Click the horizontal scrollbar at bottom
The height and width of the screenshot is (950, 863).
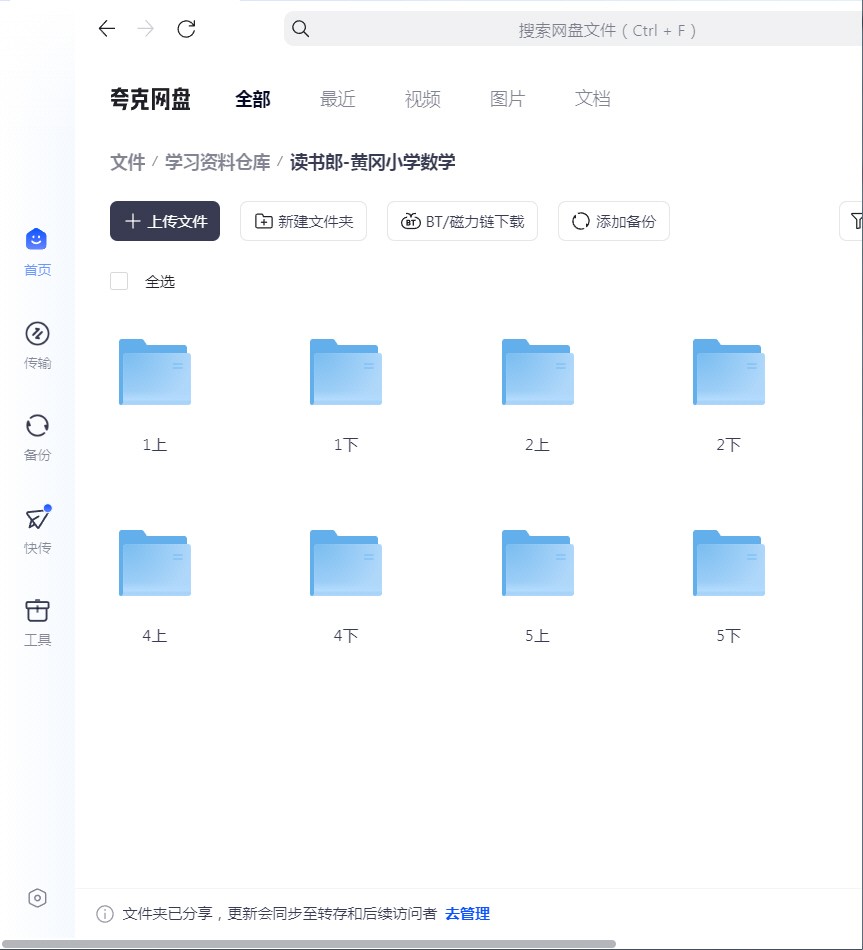[x=308, y=944]
